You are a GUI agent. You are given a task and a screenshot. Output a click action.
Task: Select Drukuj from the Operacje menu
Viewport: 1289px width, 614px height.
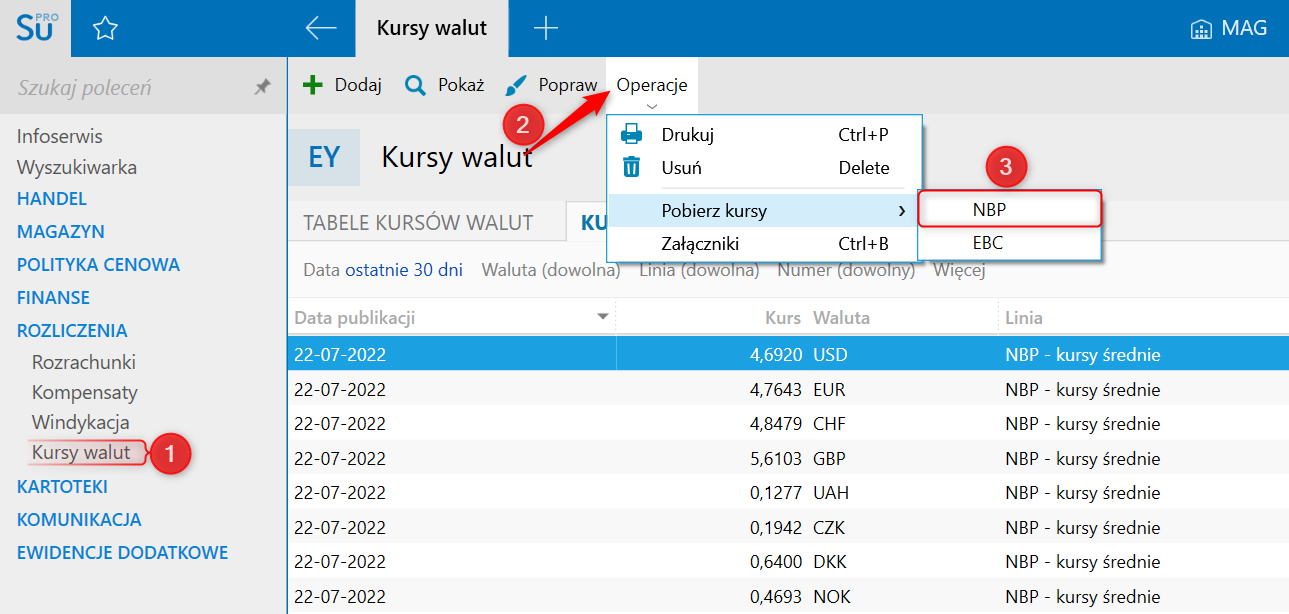point(764,134)
